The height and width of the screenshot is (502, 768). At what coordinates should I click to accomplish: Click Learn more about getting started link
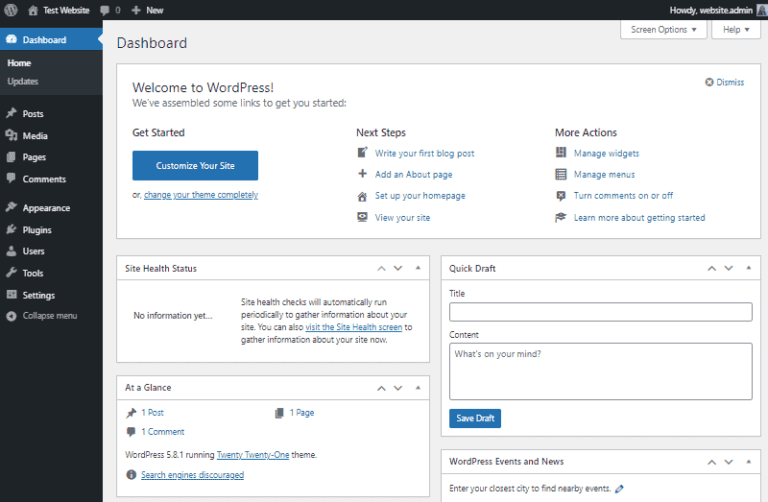[x=640, y=217]
